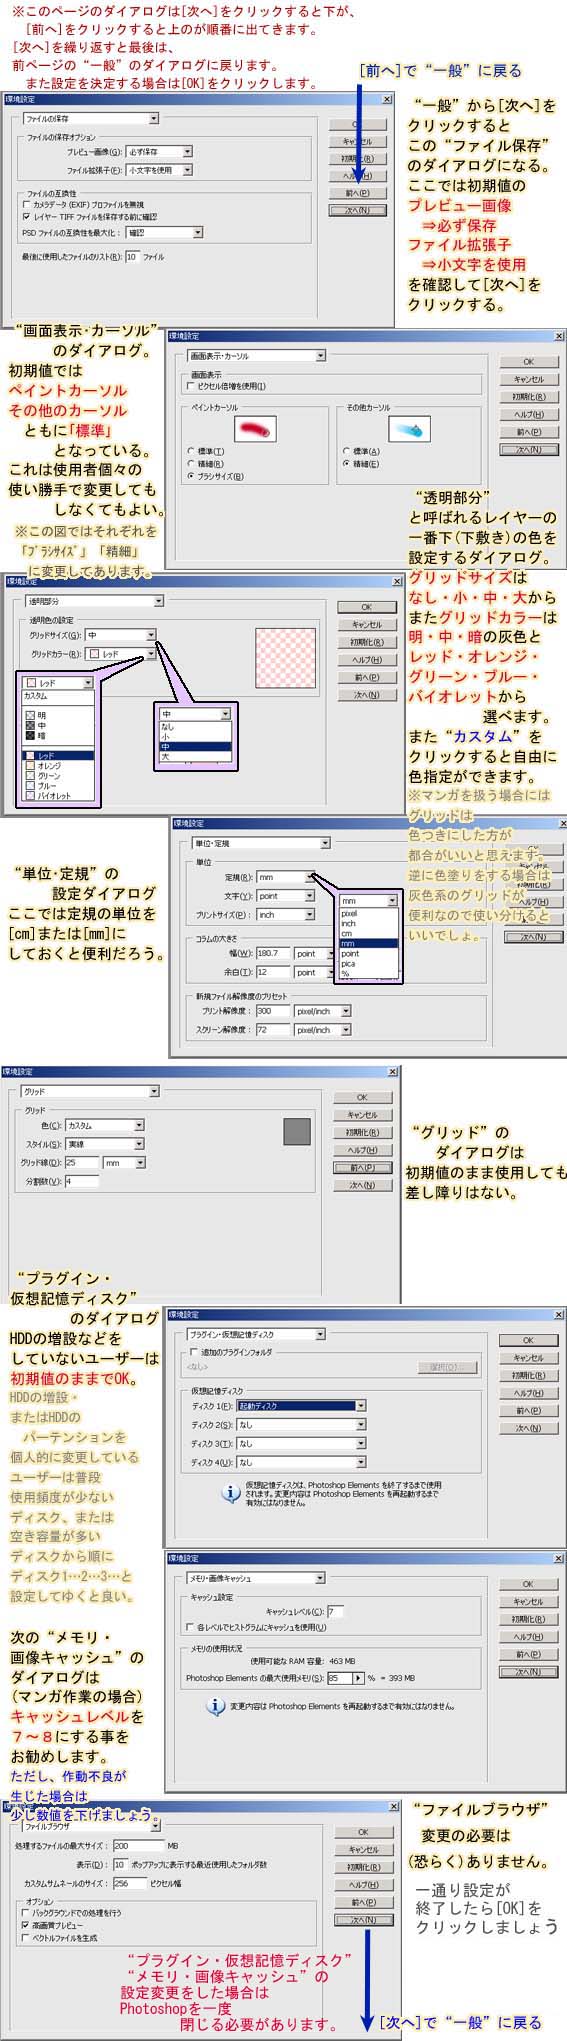
Task: Click the red paint cursor preview icon
Action: 254,429
